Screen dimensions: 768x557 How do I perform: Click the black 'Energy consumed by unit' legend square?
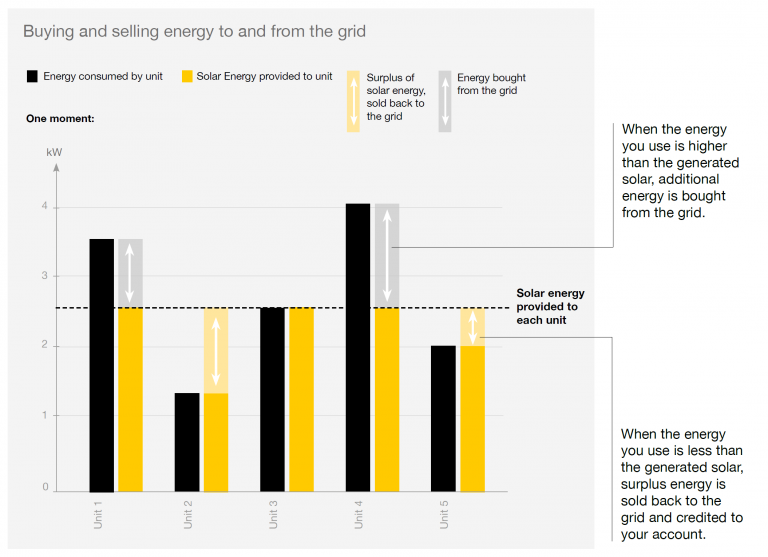coord(32,76)
